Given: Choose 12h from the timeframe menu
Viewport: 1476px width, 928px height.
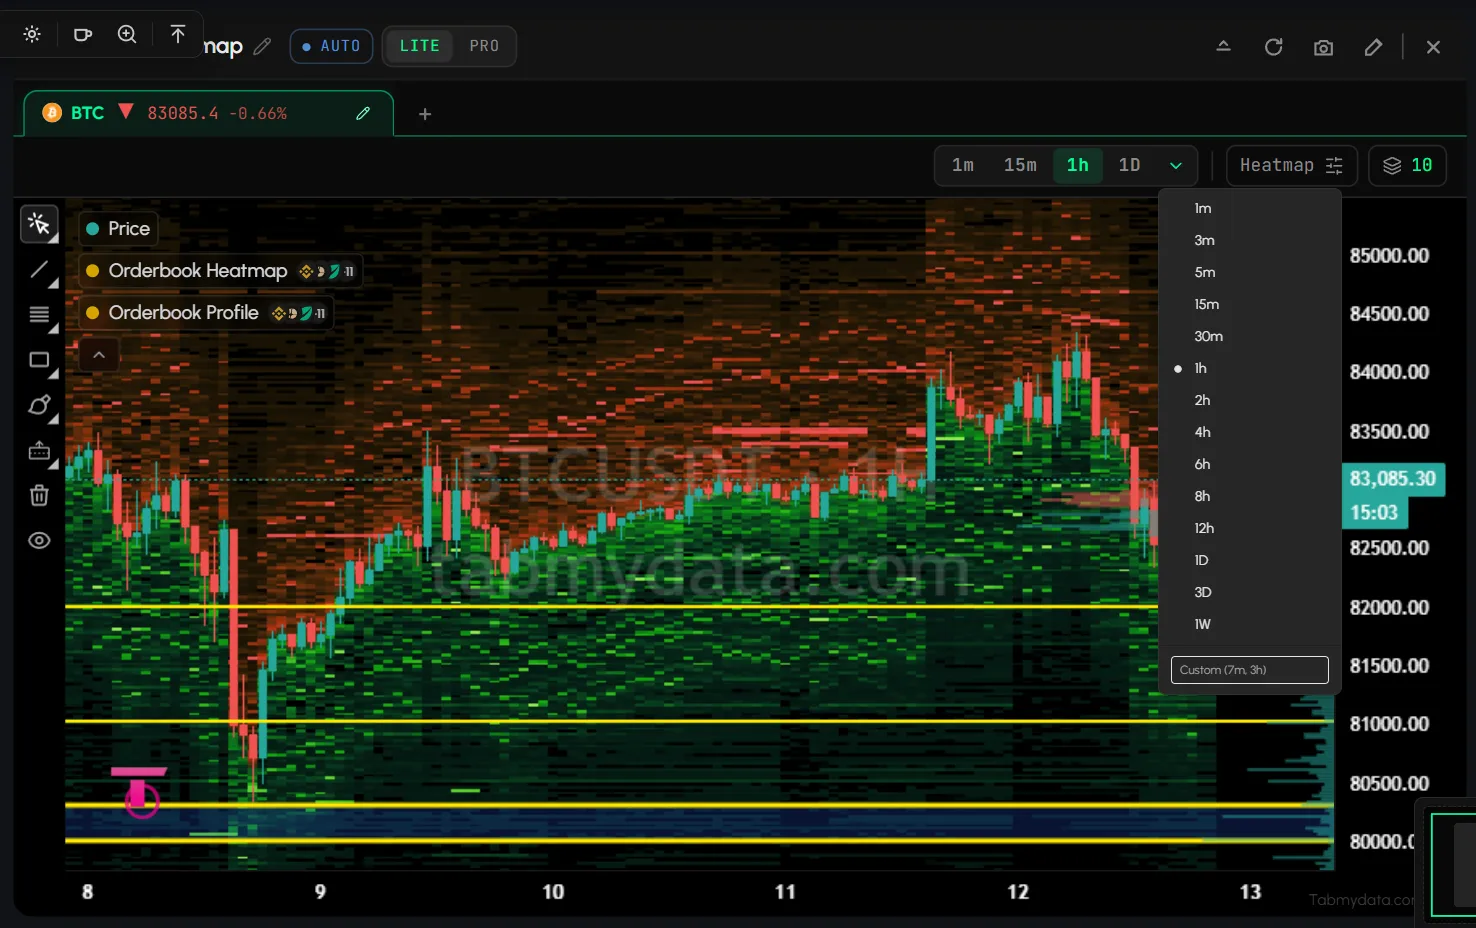Looking at the screenshot, I should point(1249,528).
